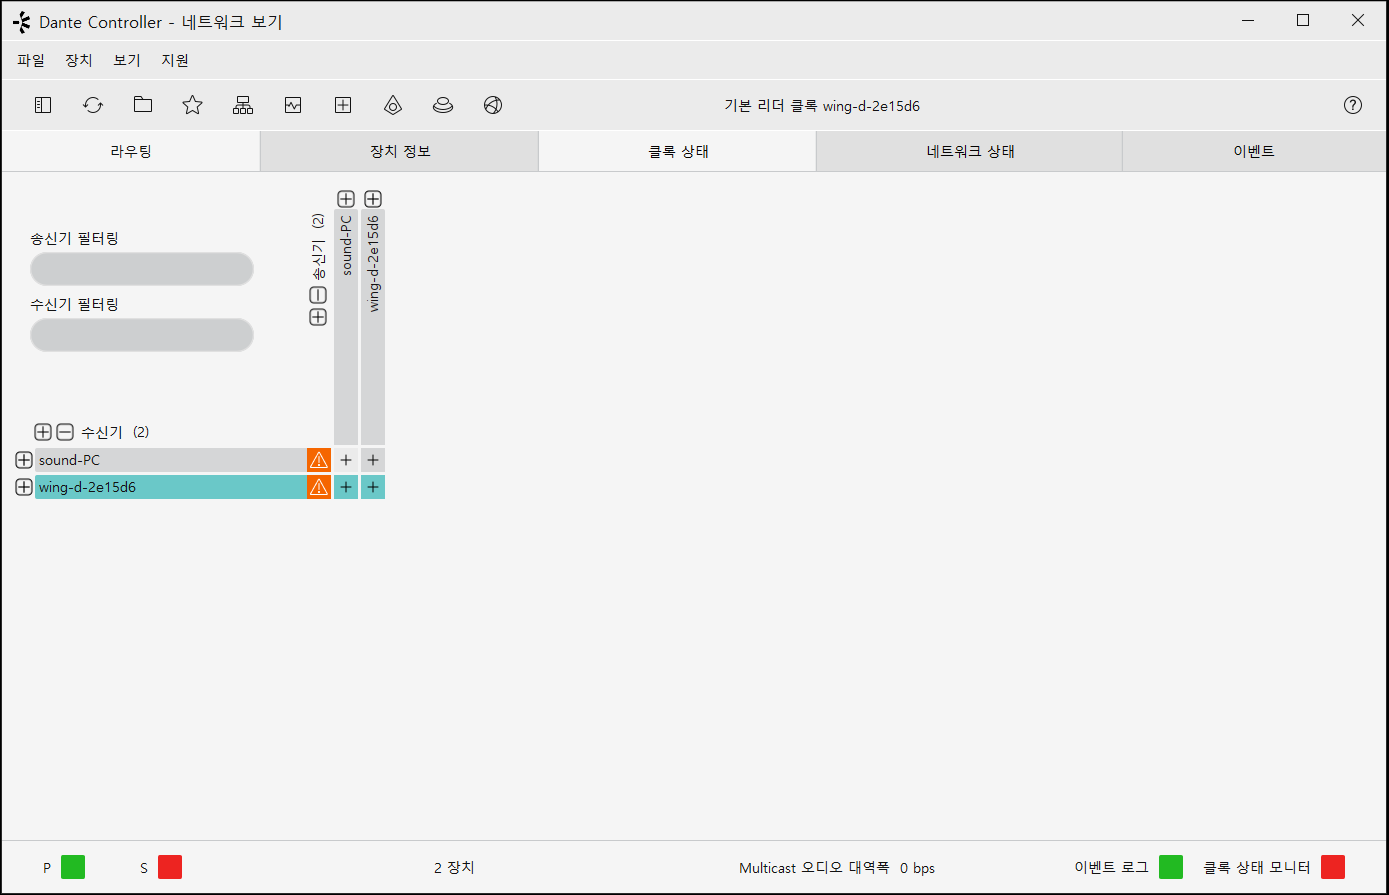This screenshot has width=1389, height=895.
Task: Click sound-PC receiver to sound-PC transmitter cell
Action: (346, 460)
